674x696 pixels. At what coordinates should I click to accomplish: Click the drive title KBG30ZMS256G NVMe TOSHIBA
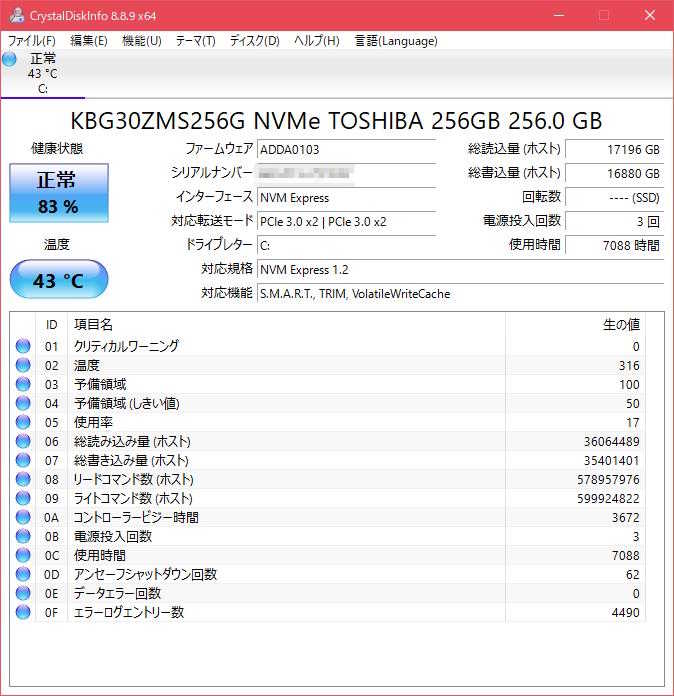336,121
